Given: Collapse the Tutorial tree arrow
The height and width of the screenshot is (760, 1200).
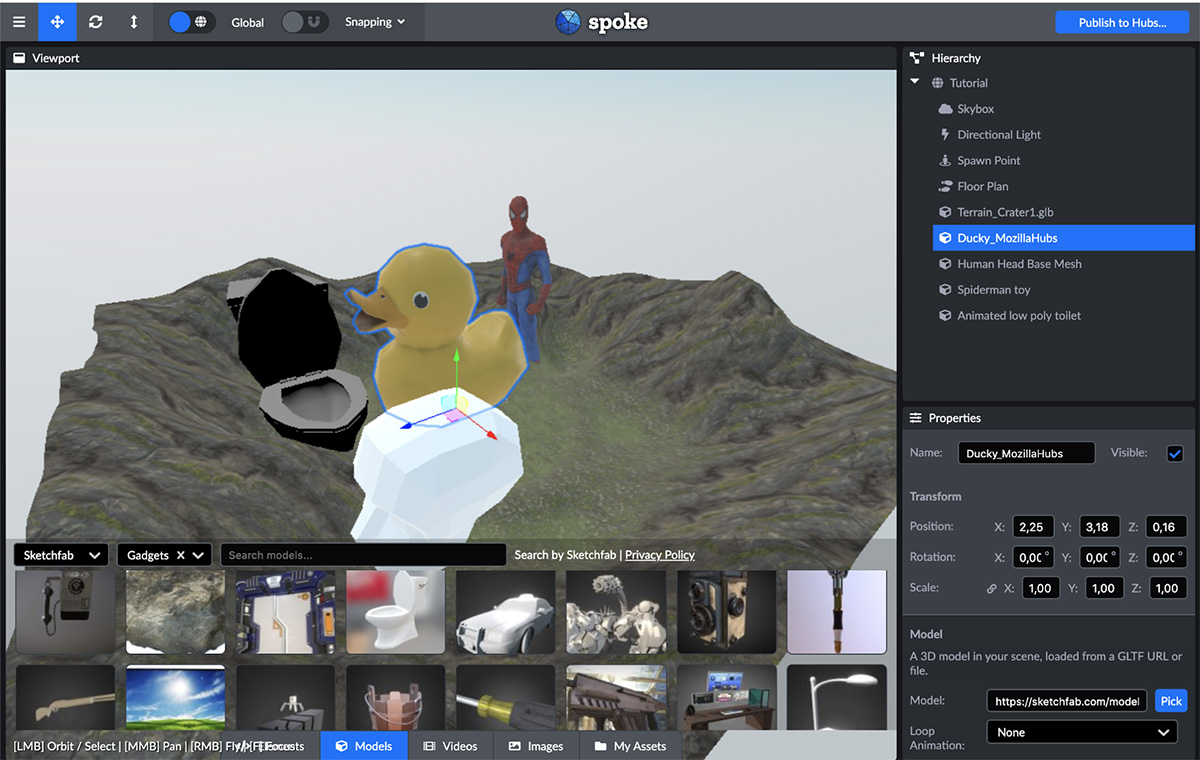Looking at the screenshot, I should 915,83.
